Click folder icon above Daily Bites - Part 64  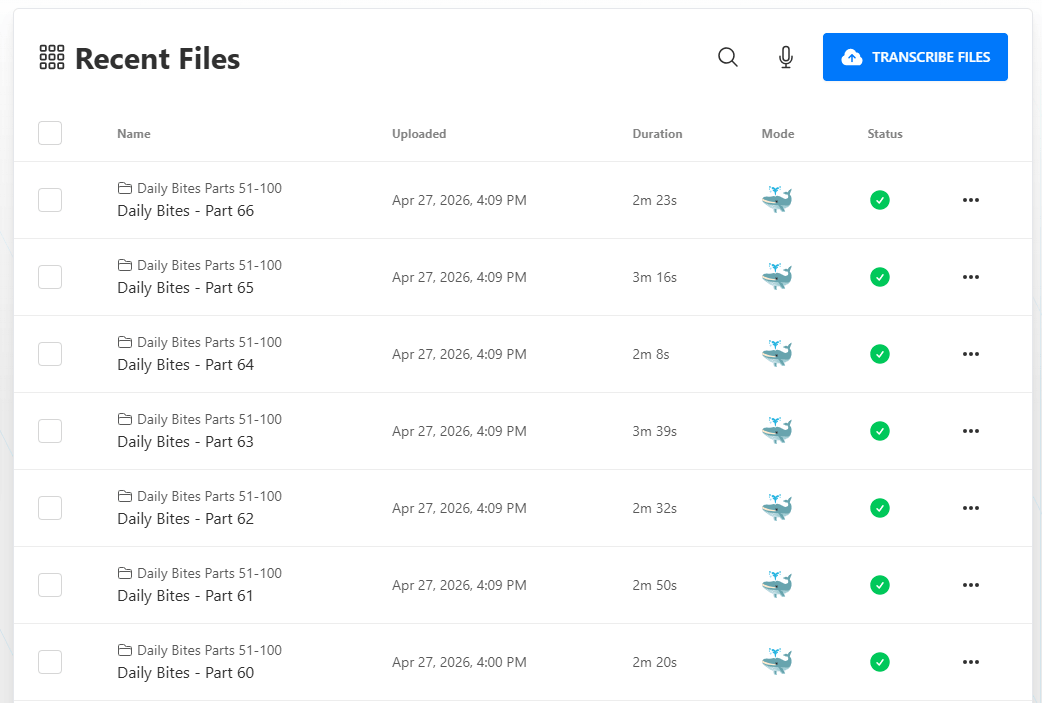[125, 342]
